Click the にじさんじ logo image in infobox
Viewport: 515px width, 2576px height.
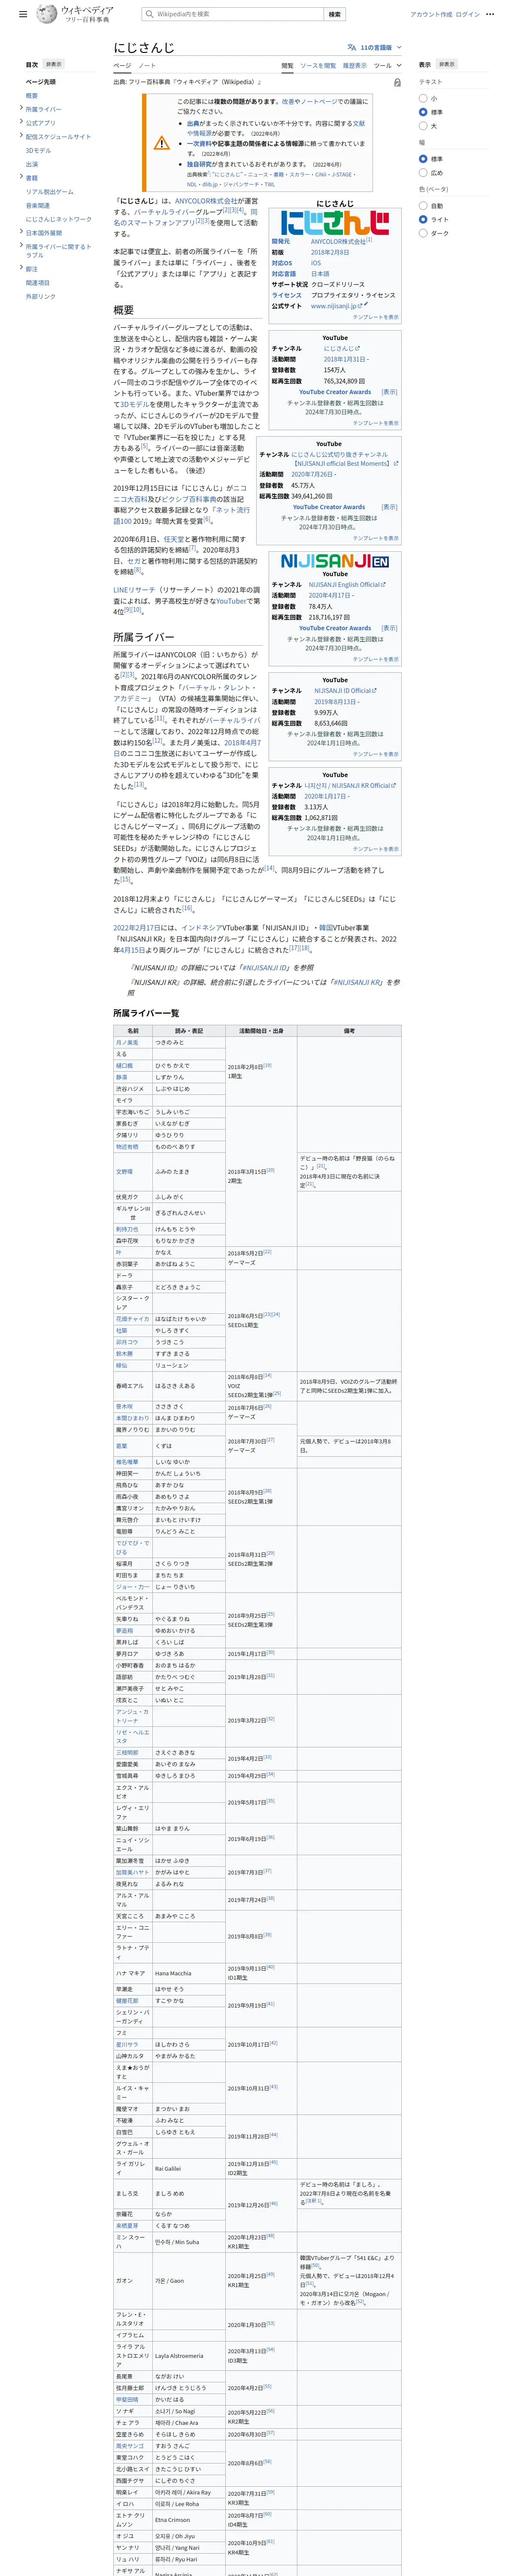coord(335,222)
